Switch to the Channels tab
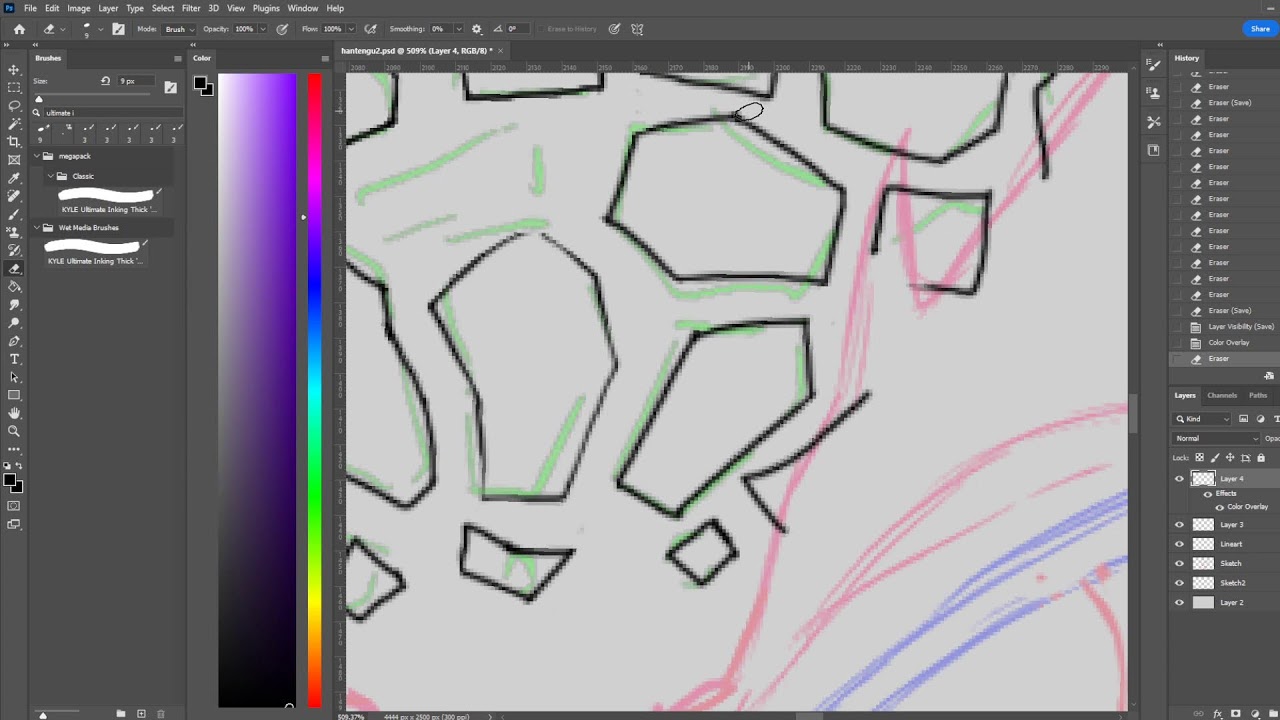 coord(1222,395)
